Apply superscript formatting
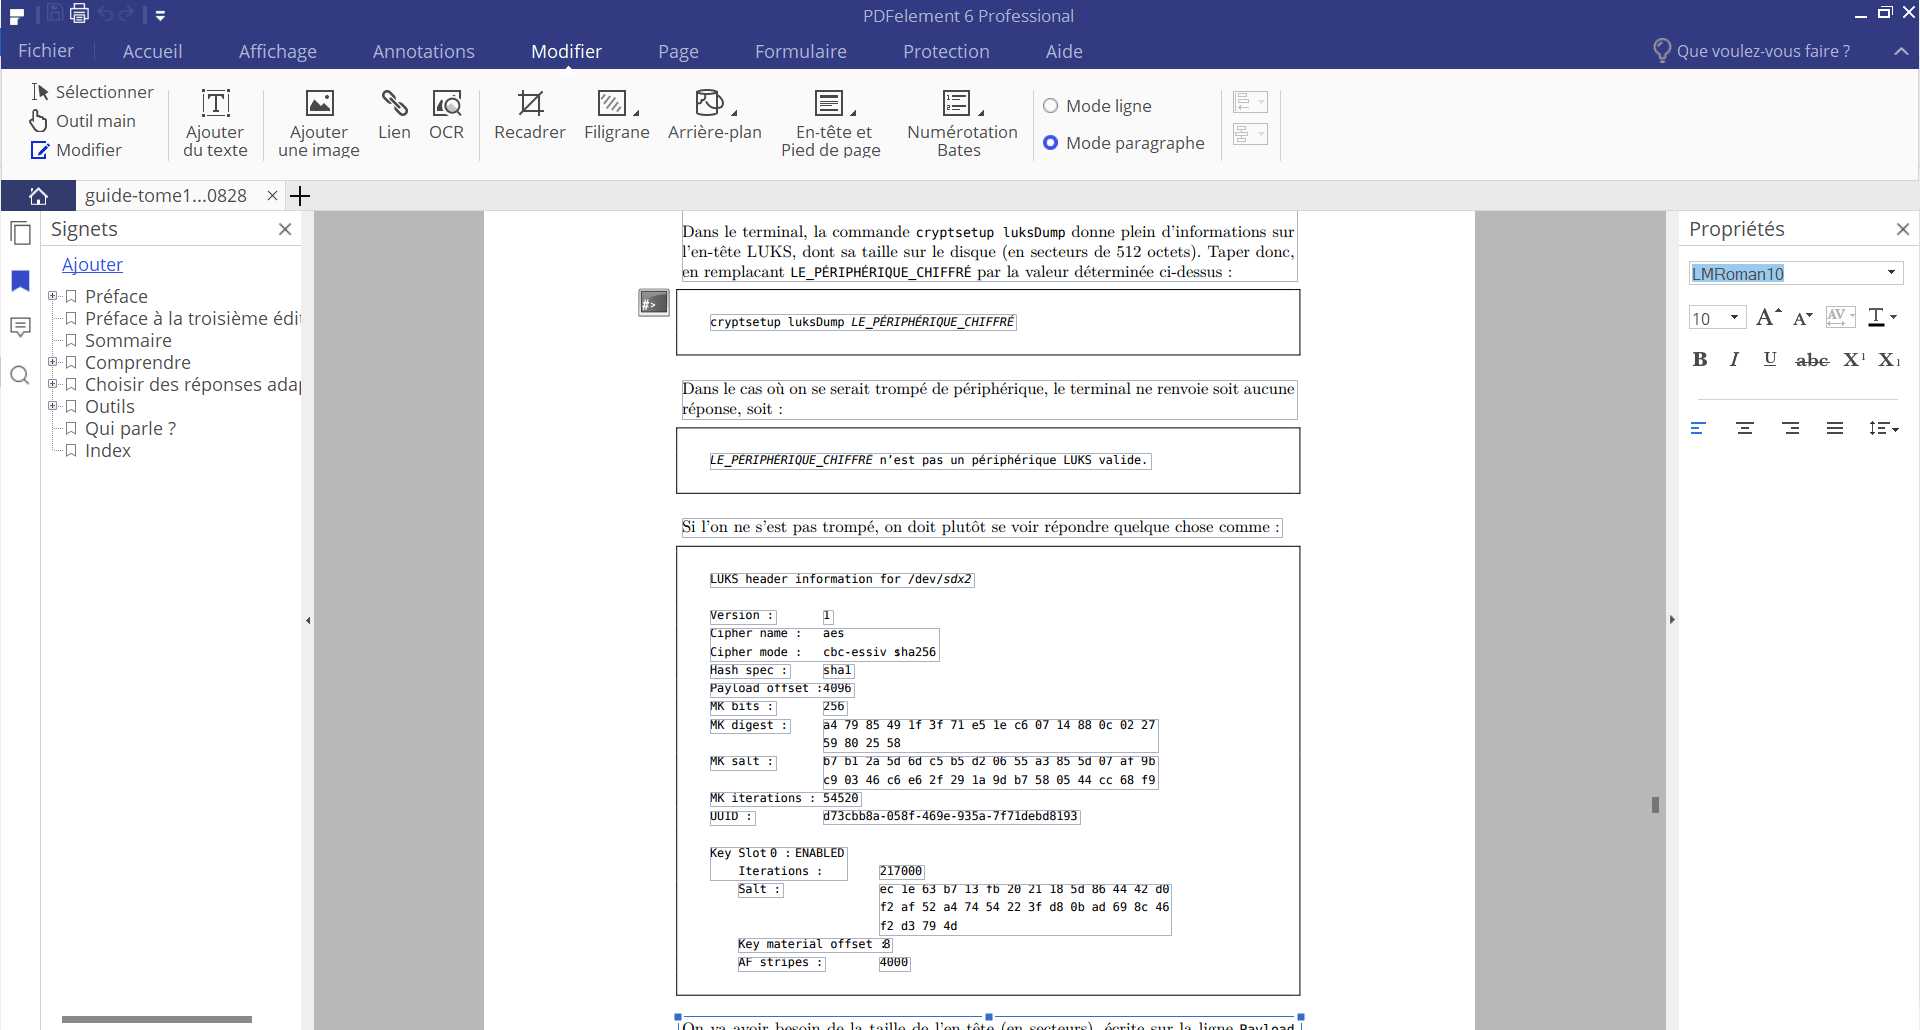This screenshot has width=1920, height=1030. pyautogui.click(x=1854, y=359)
